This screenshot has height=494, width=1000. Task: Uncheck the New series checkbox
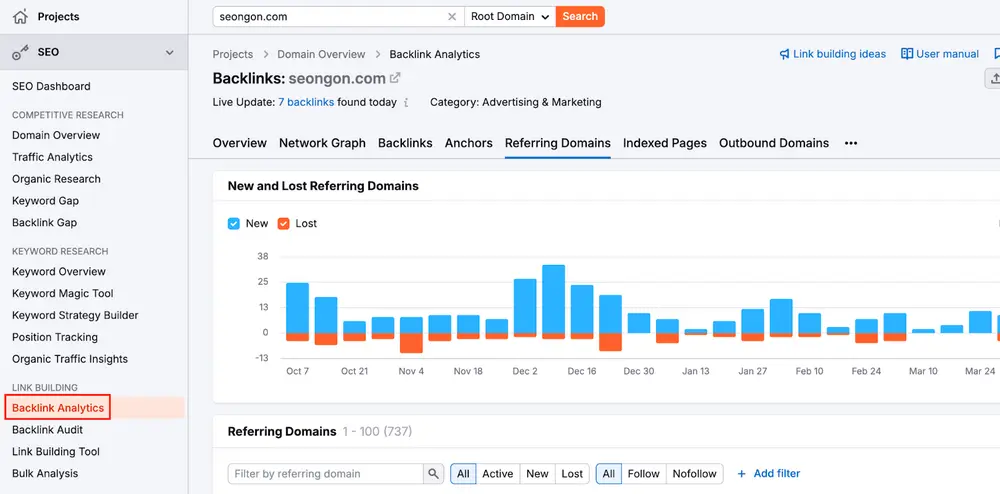(x=233, y=224)
